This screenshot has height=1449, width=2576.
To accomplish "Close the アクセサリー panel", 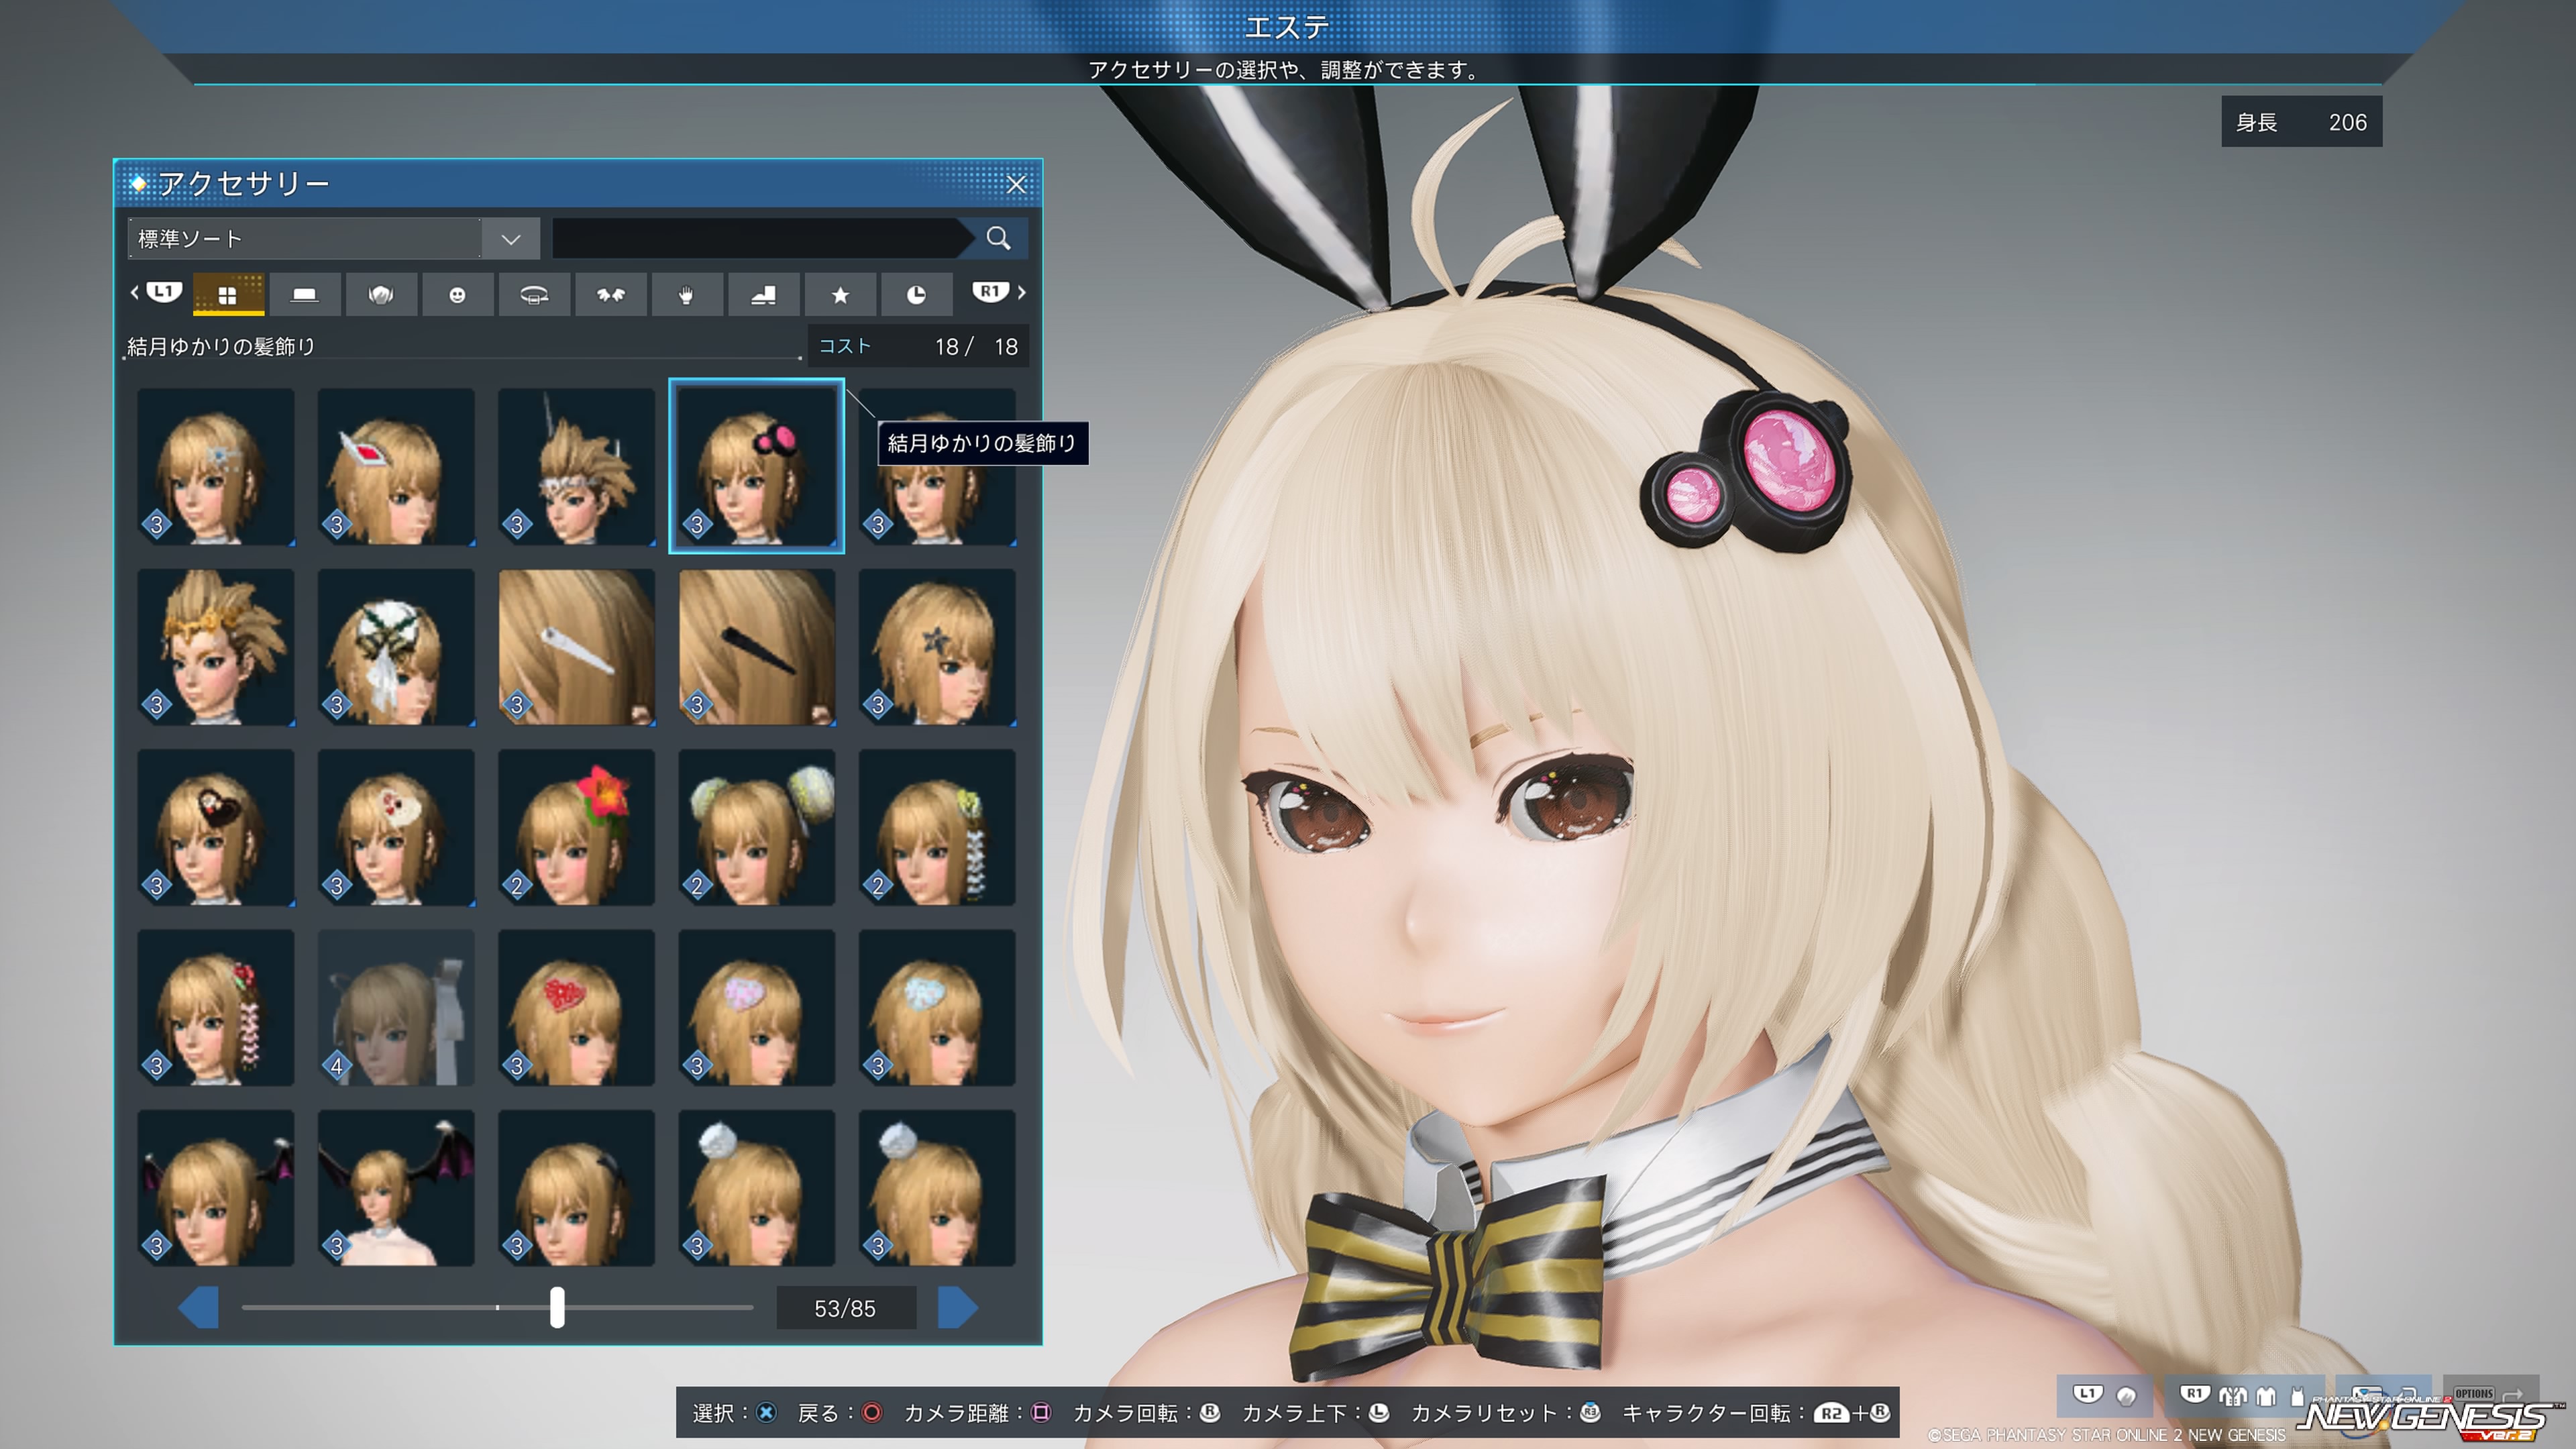I will [x=1016, y=184].
